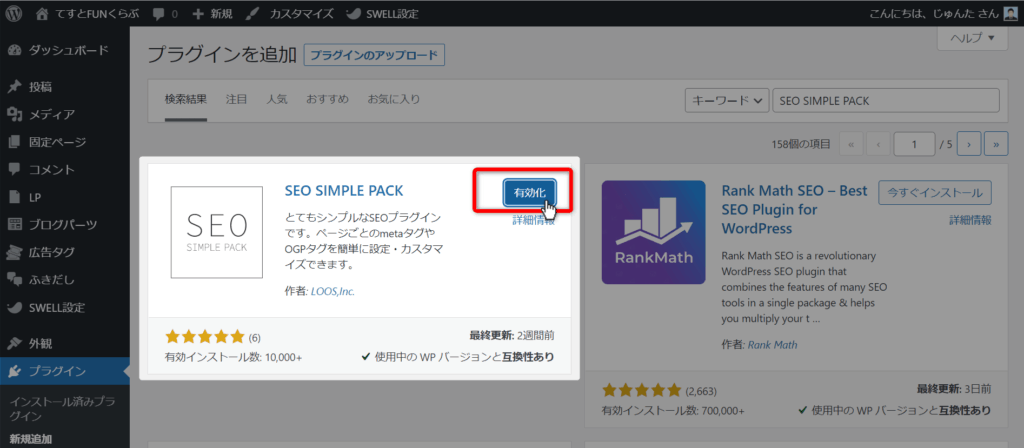Viewport: 1024px width, 448px height.
Task: Click the 最終更新: 3日前 text
Action: [954, 389]
